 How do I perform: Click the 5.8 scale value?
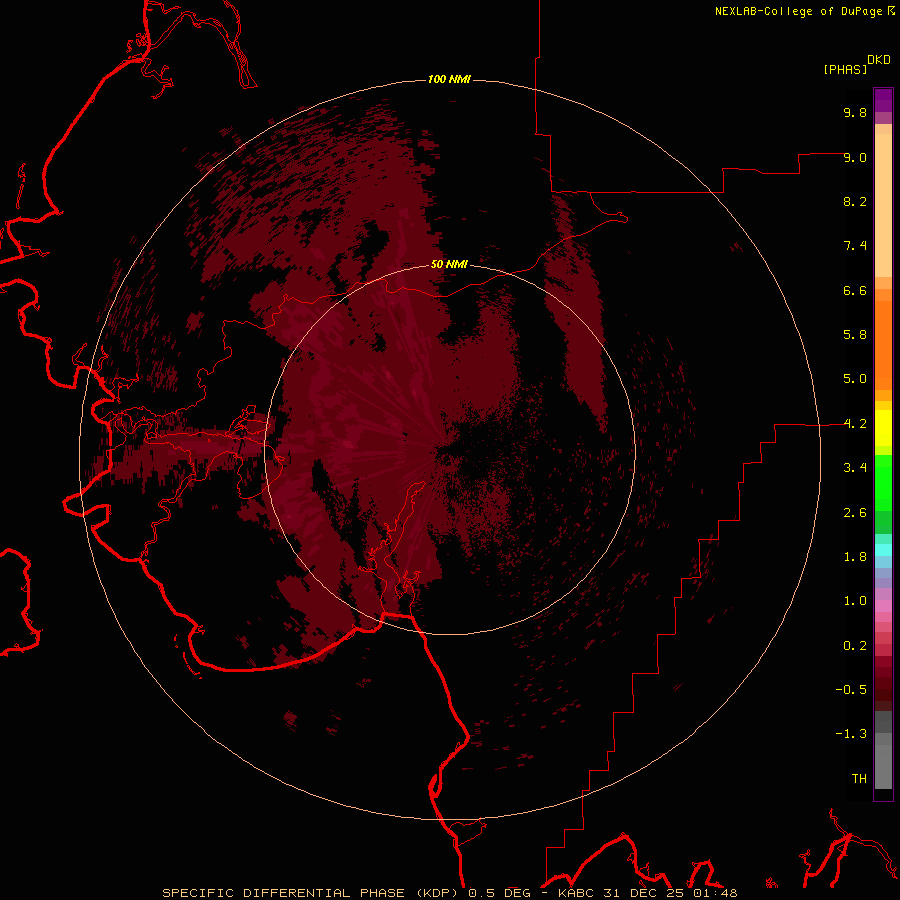(x=855, y=335)
